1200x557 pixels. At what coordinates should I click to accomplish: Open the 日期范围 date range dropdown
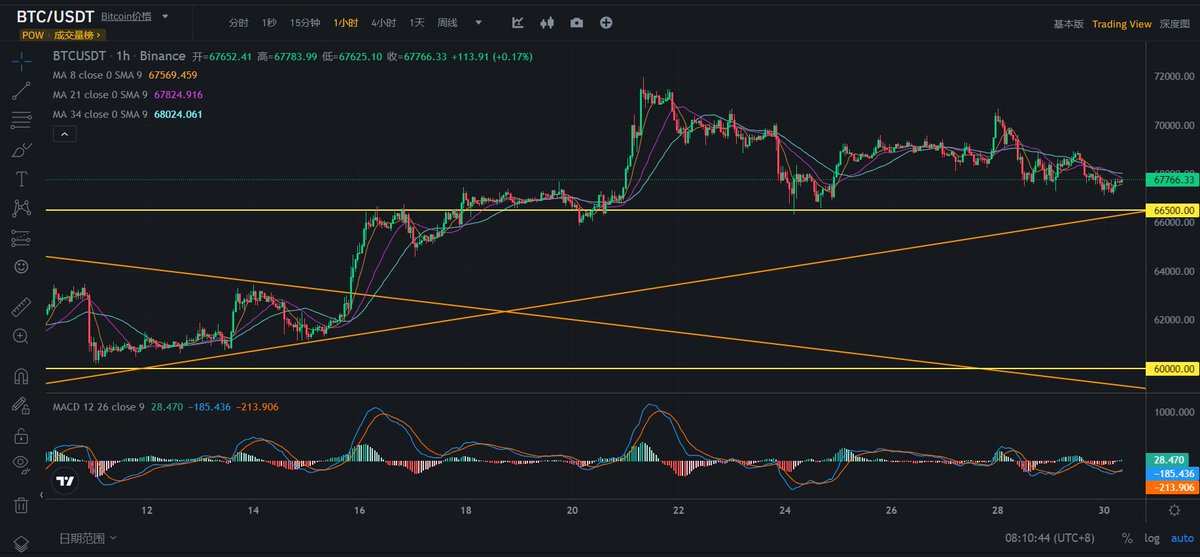click(x=87, y=538)
